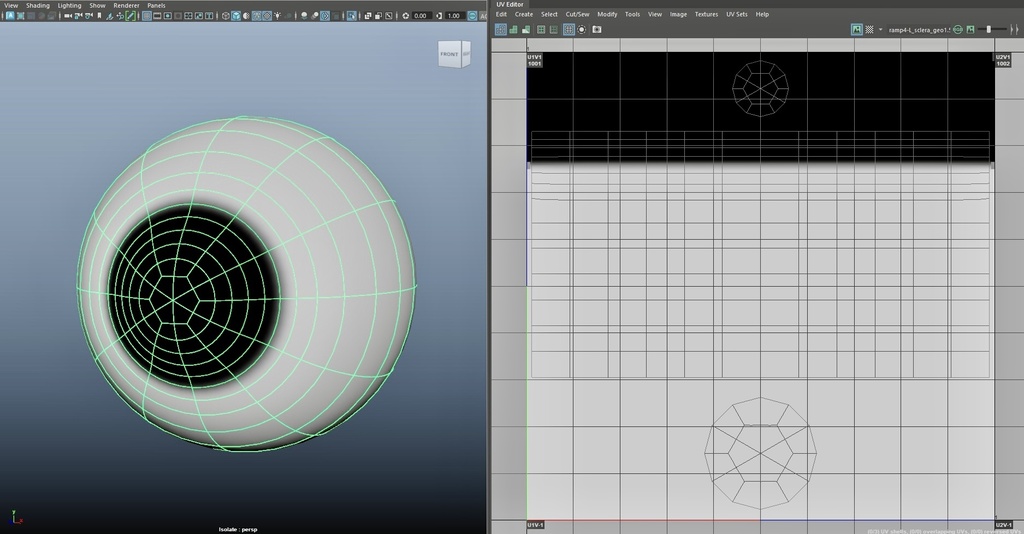Viewport: 1024px width, 534px height.
Task: Click the checkered tile pattern icon
Action: pos(869,29)
